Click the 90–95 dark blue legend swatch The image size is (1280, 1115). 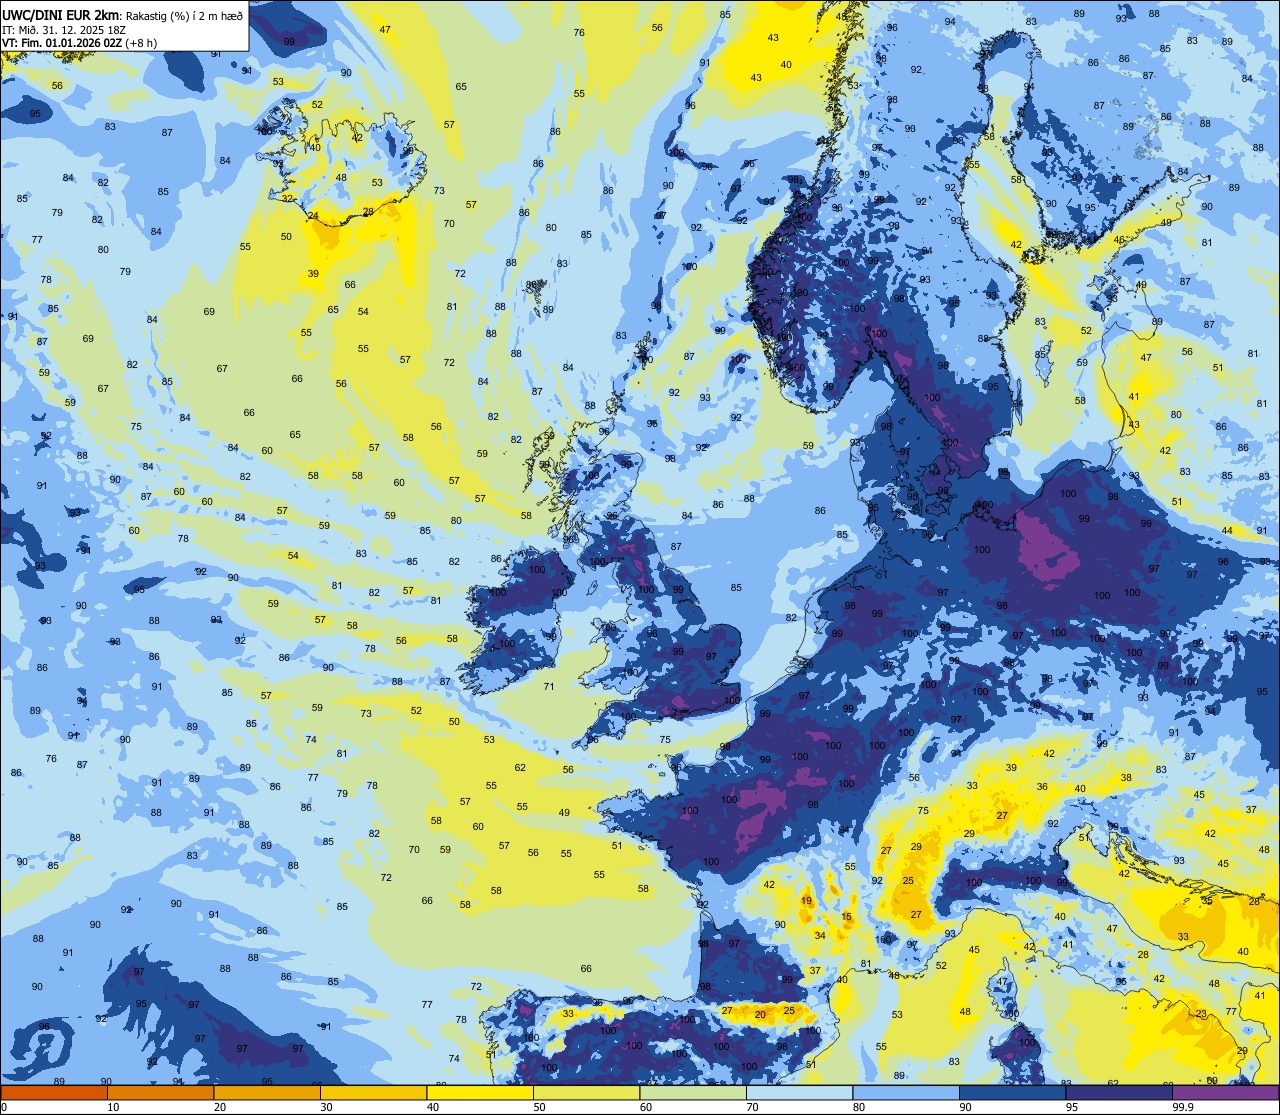(1012, 1092)
